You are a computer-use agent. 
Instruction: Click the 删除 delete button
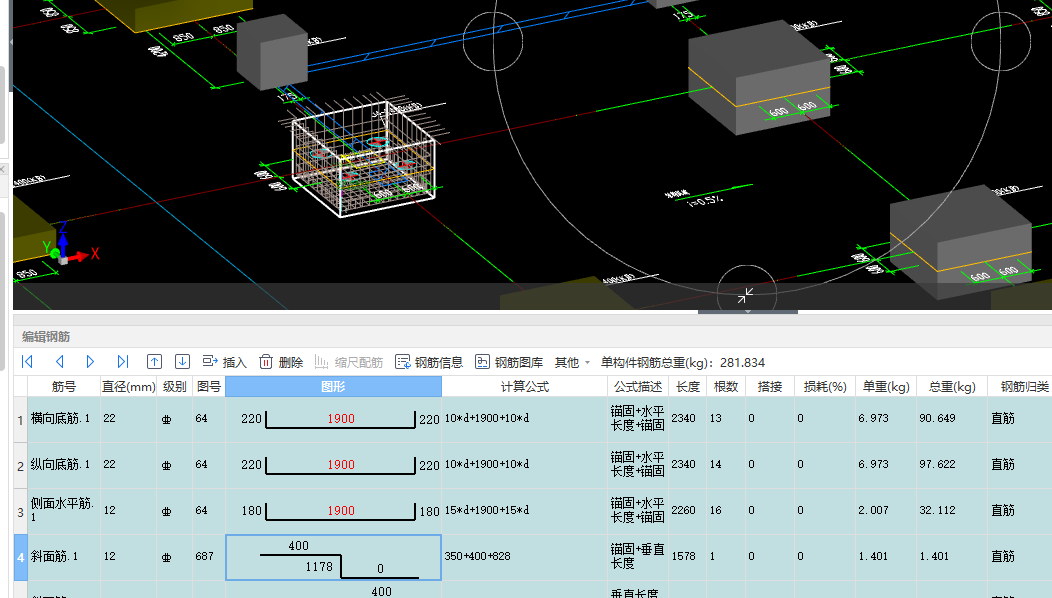pyautogui.click(x=281, y=362)
